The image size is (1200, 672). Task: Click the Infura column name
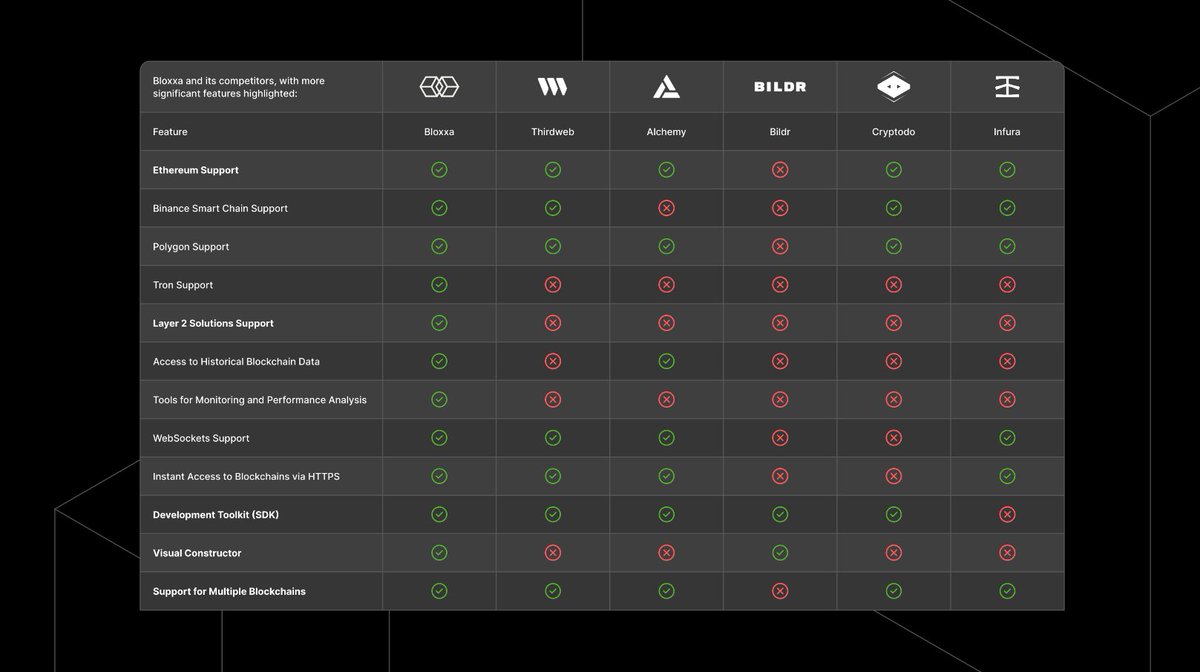point(1007,132)
